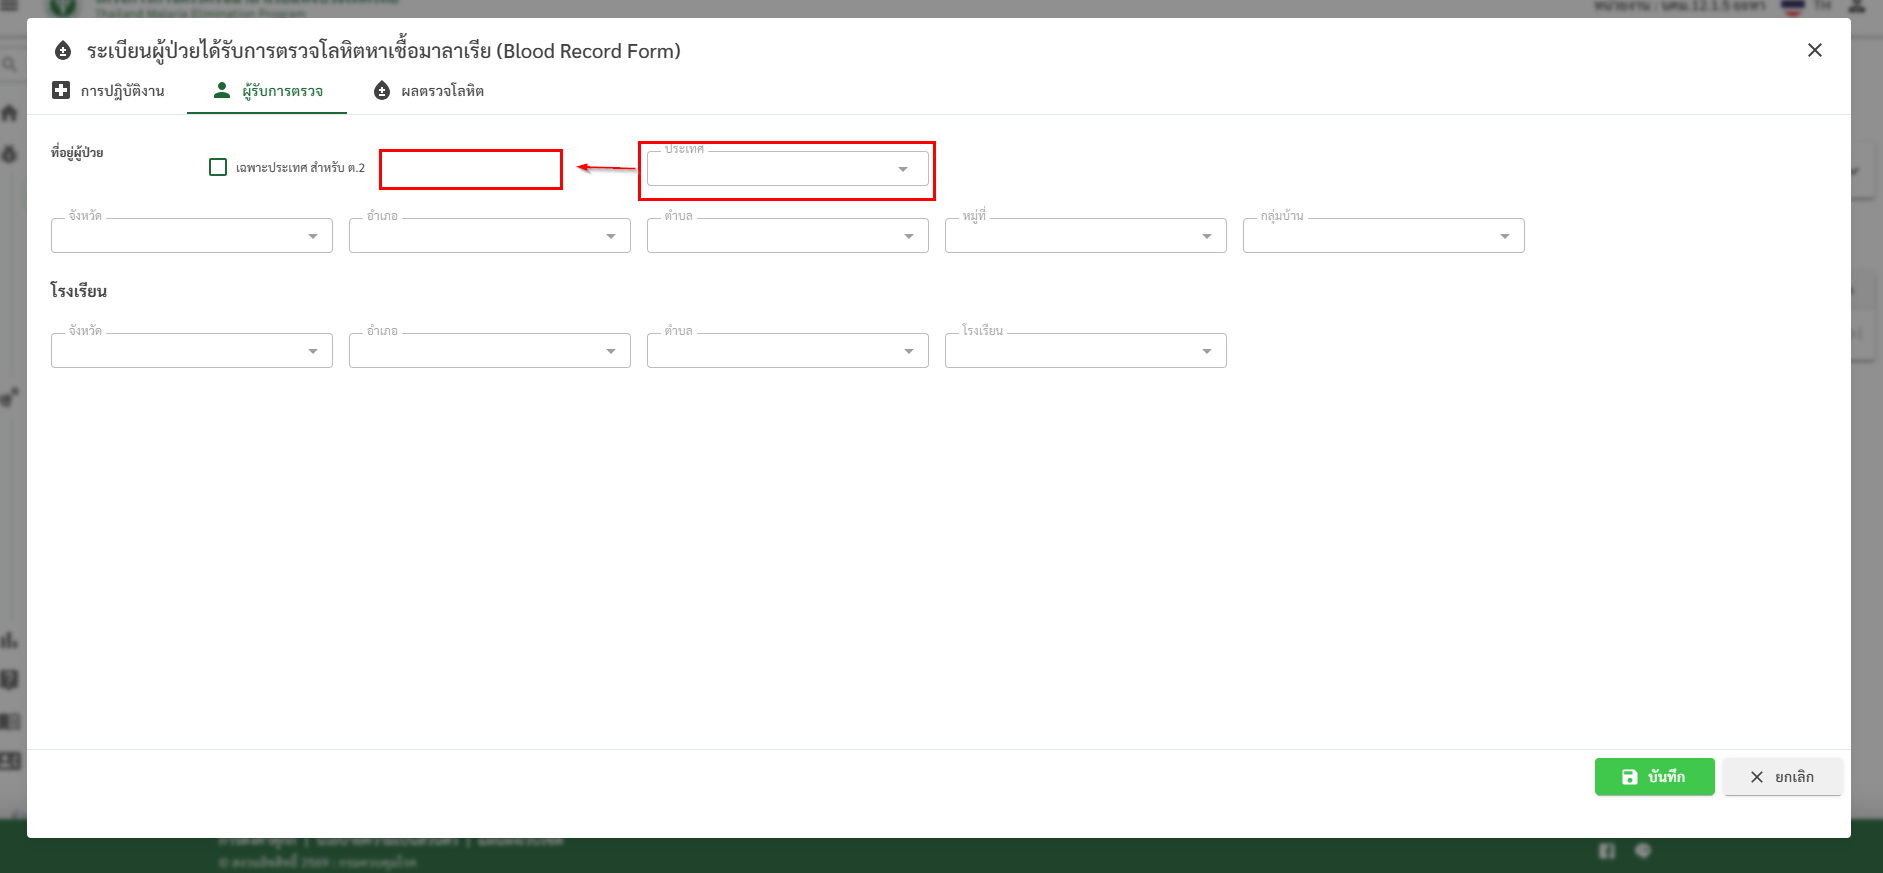Expand the school section ตำบล dropdown
The image size is (1883, 873).
[x=787, y=351]
